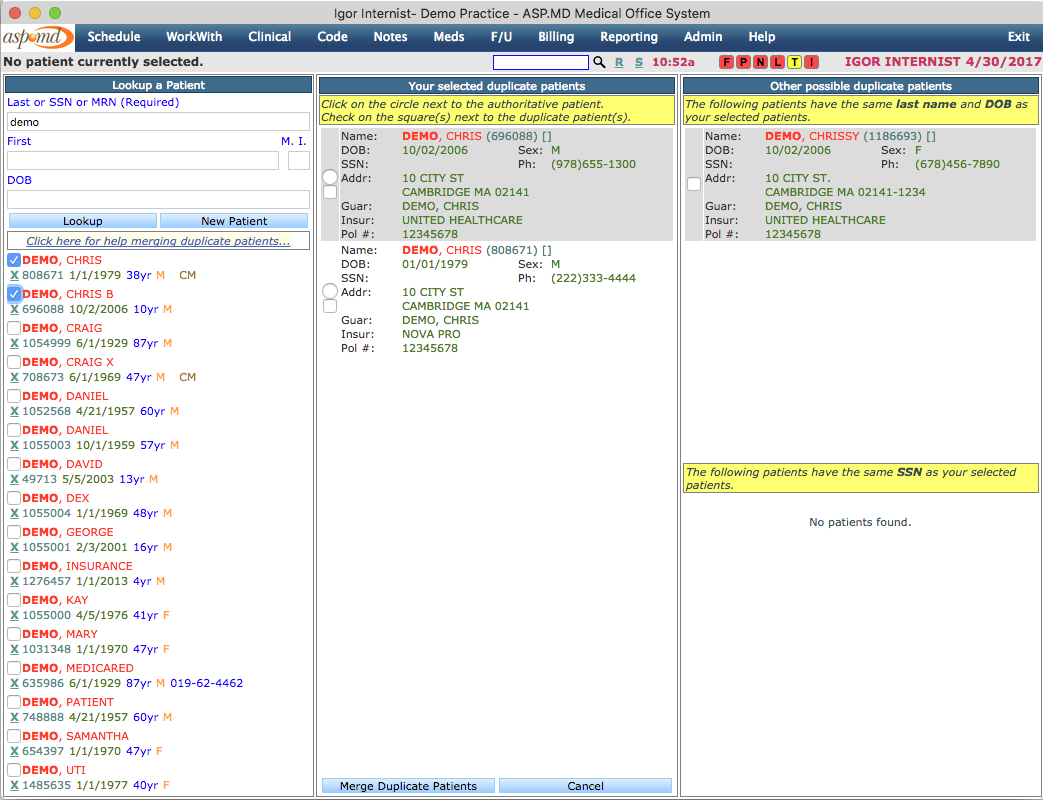This screenshot has width=1043, height=800.
Task: Open the Clinical menu
Action: pos(270,37)
